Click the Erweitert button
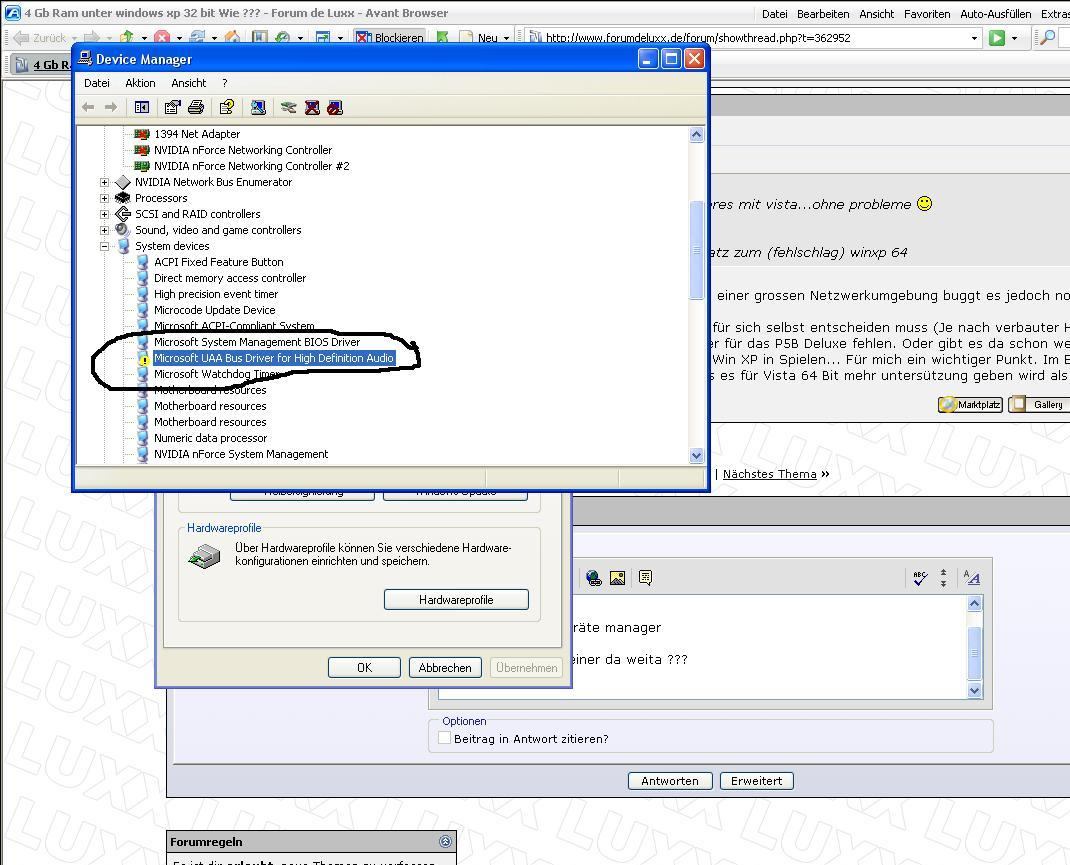 click(x=756, y=780)
